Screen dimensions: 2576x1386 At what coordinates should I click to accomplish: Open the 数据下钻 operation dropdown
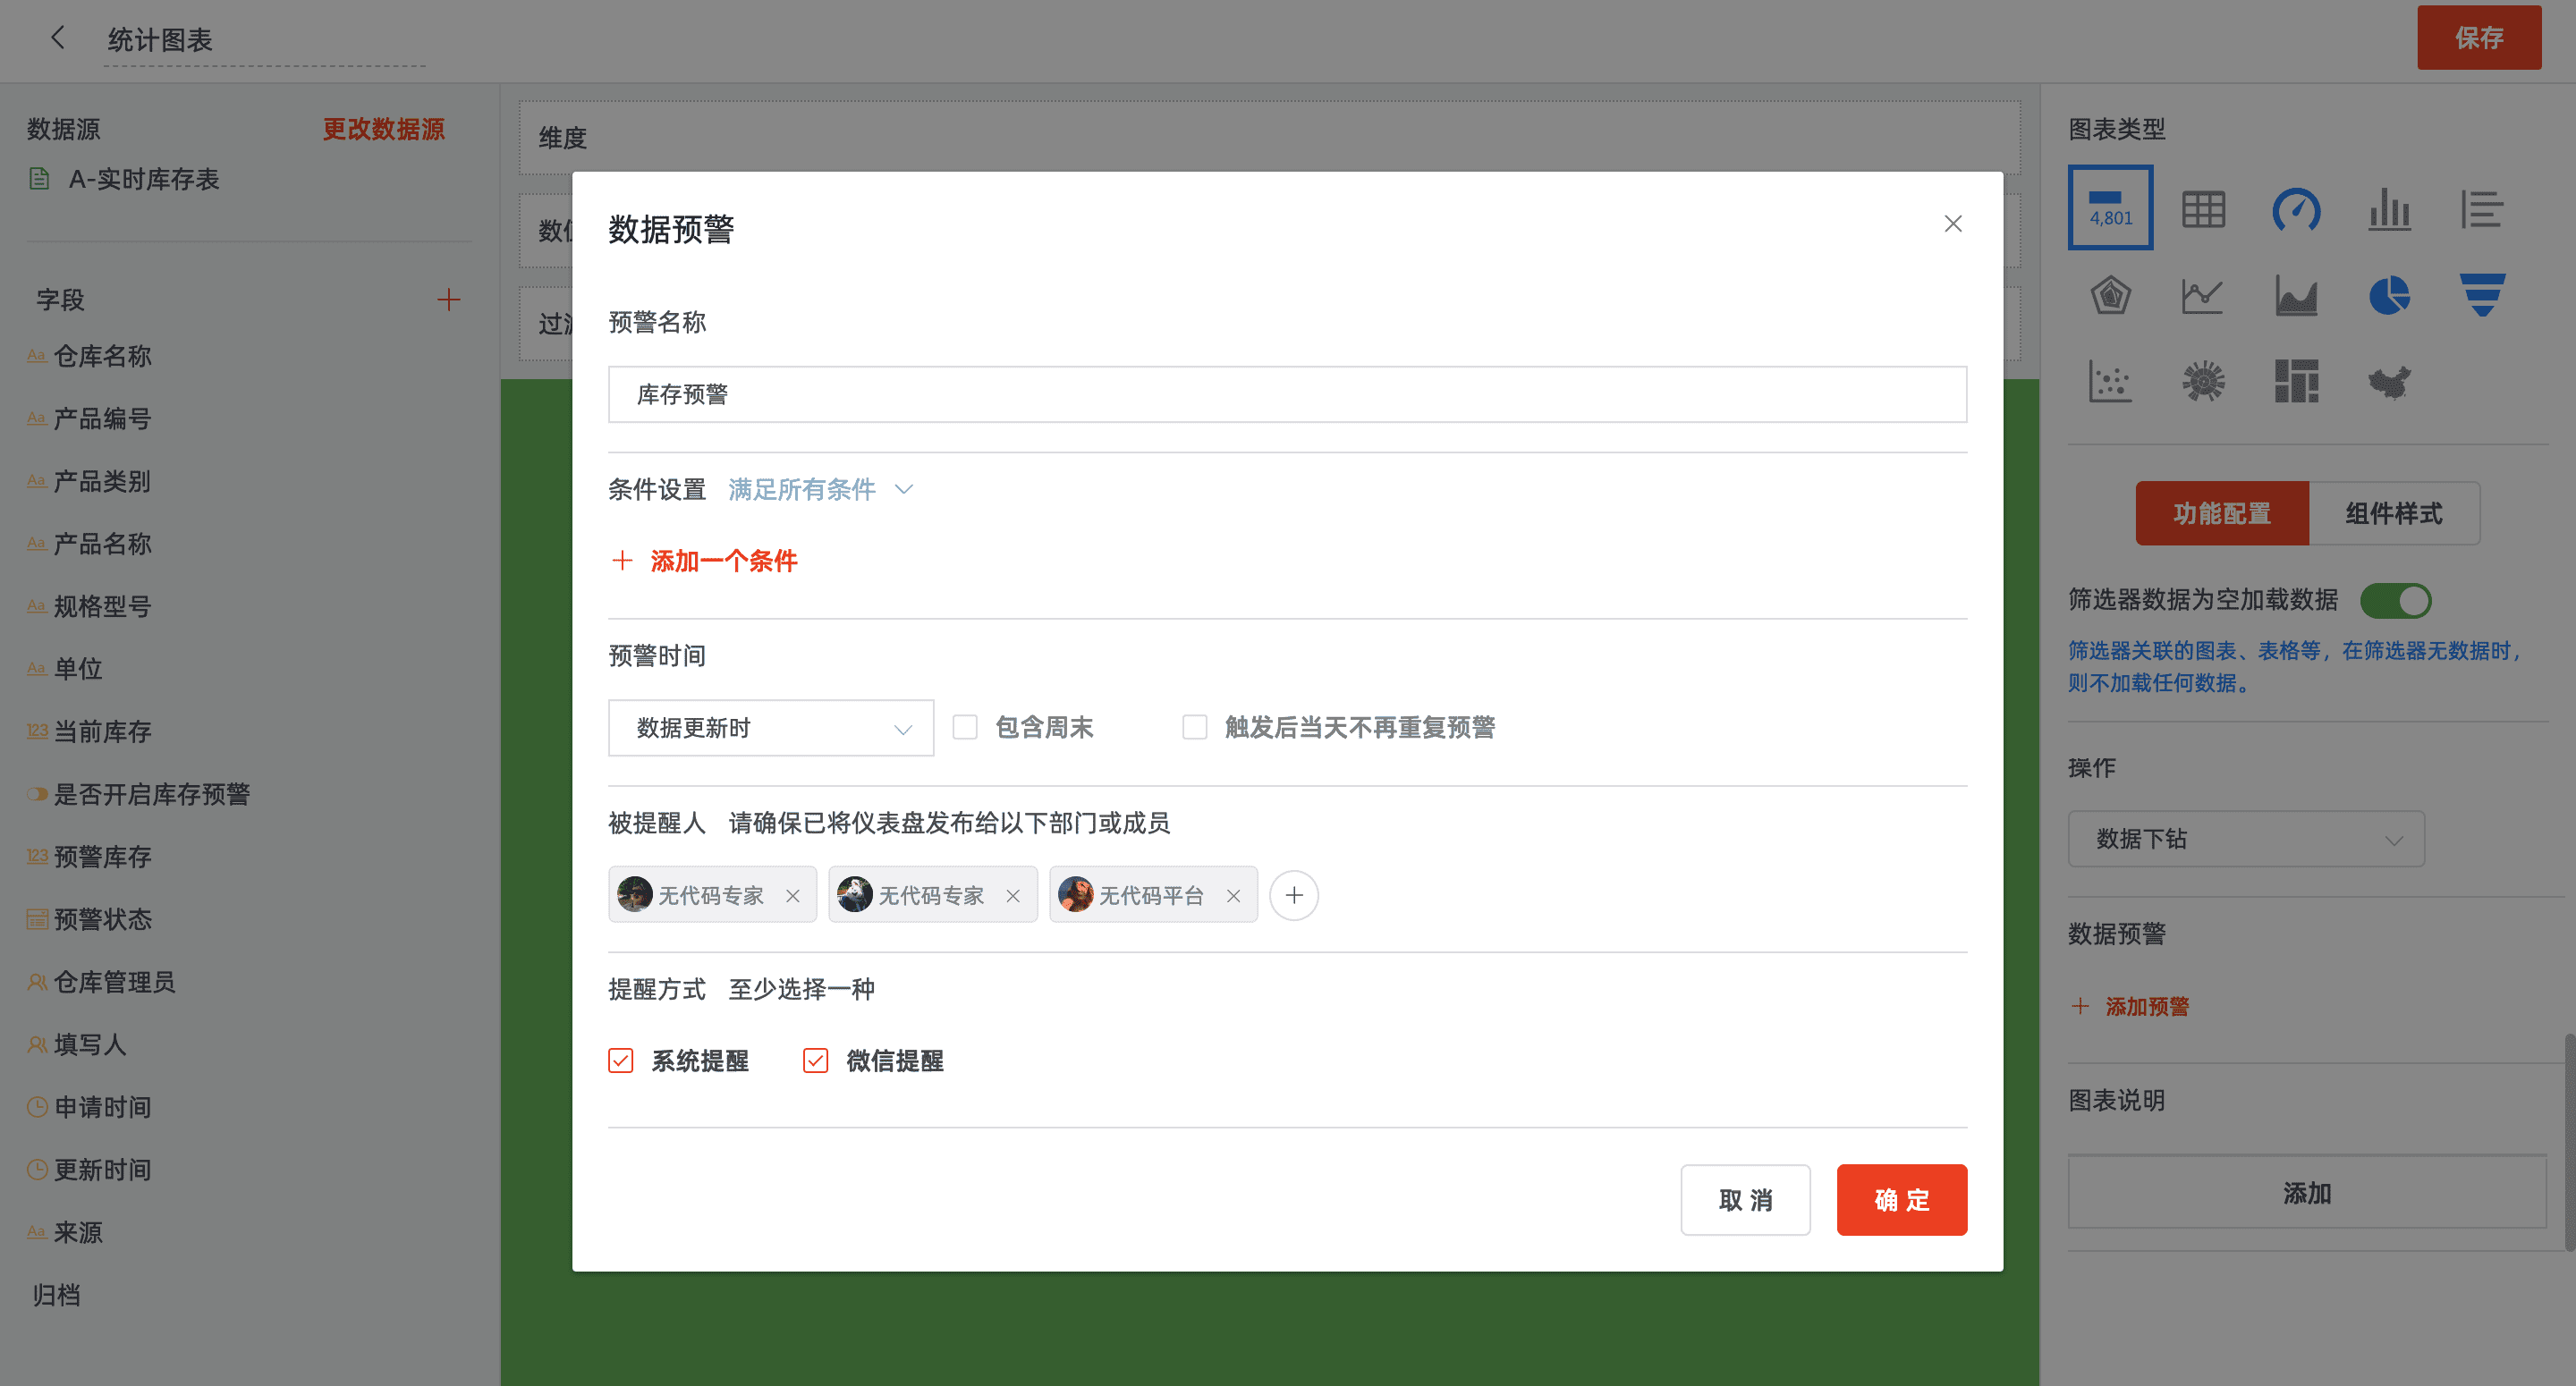coord(2246,839)
